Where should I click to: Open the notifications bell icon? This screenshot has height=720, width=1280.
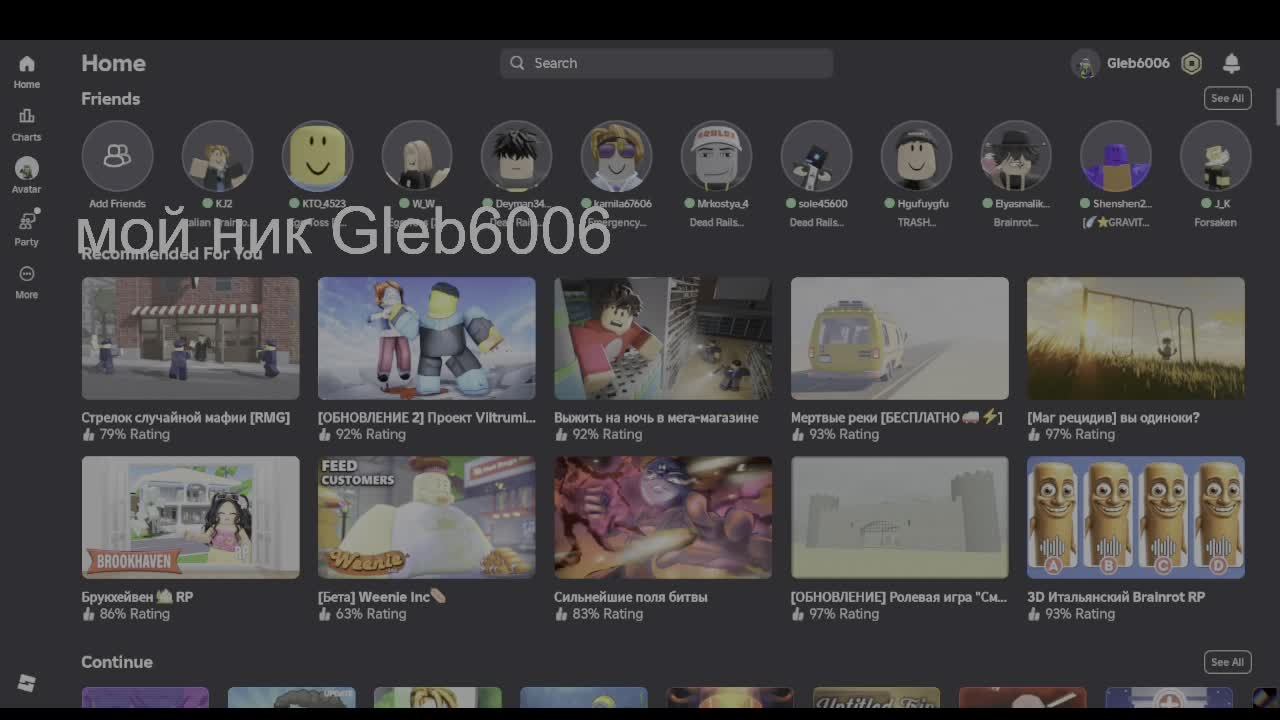pos(1232,63)
